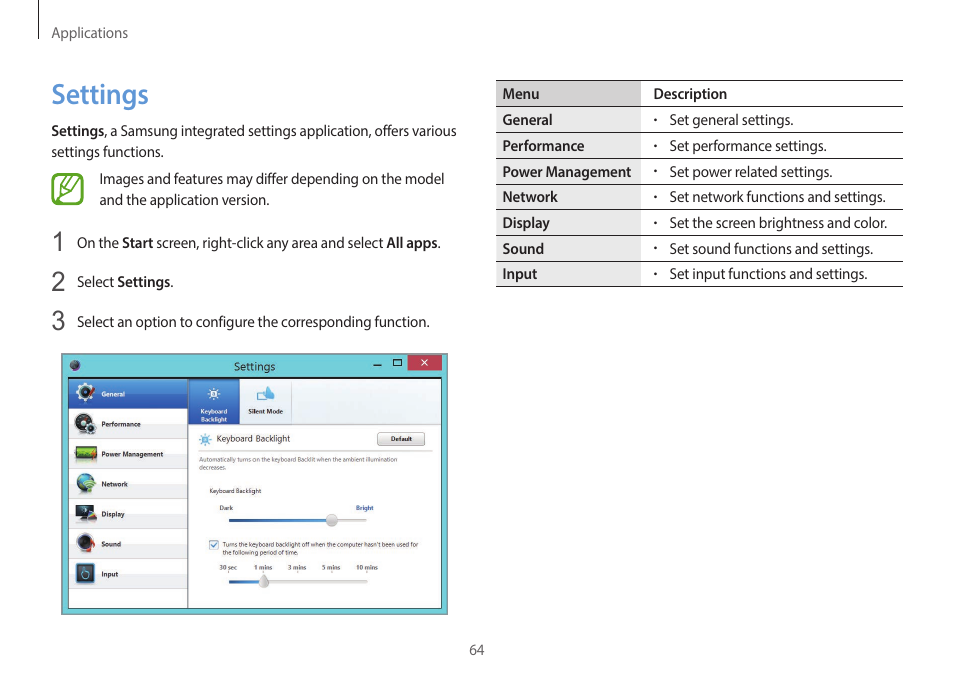Viewport: 954px width, 675px height.
Task: Click the '3 mins' slider label
Action: [297, 567]
